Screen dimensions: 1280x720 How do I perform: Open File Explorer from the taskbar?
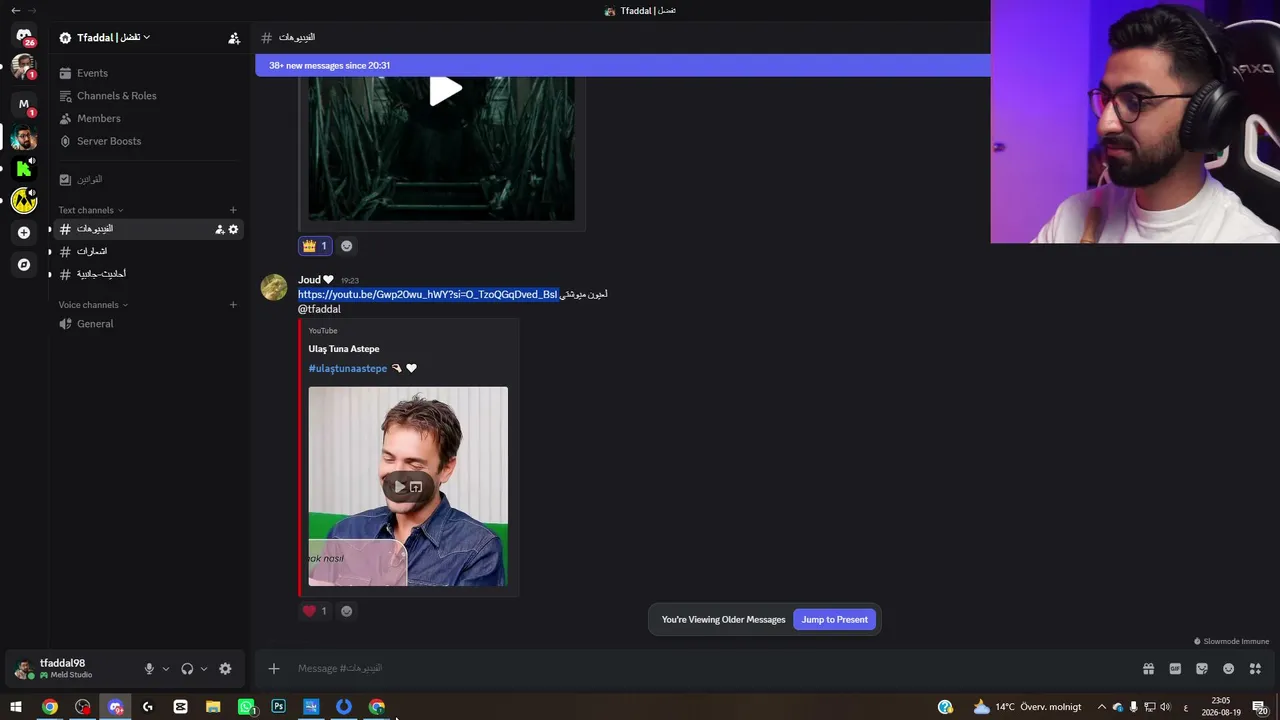pyautogui.click(x=213, y=707)
